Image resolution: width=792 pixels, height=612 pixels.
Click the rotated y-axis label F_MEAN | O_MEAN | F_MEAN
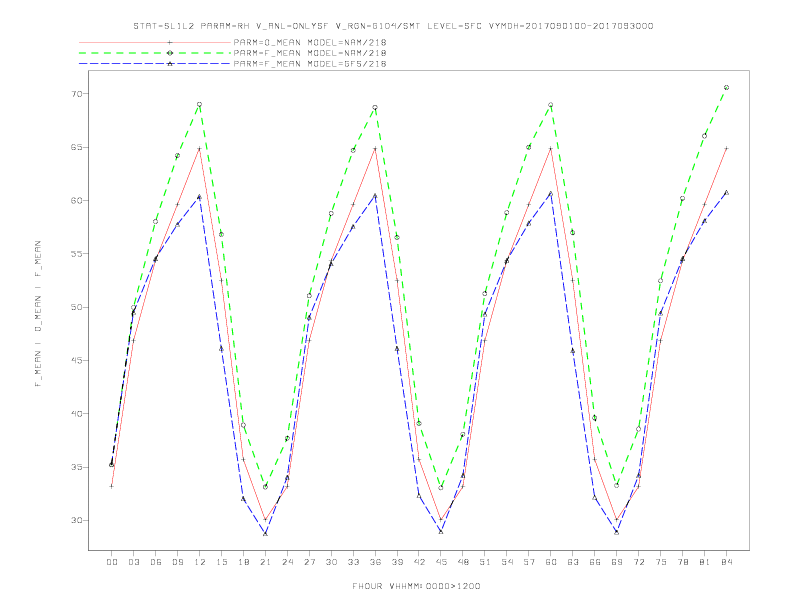click(x=38, y=314)
